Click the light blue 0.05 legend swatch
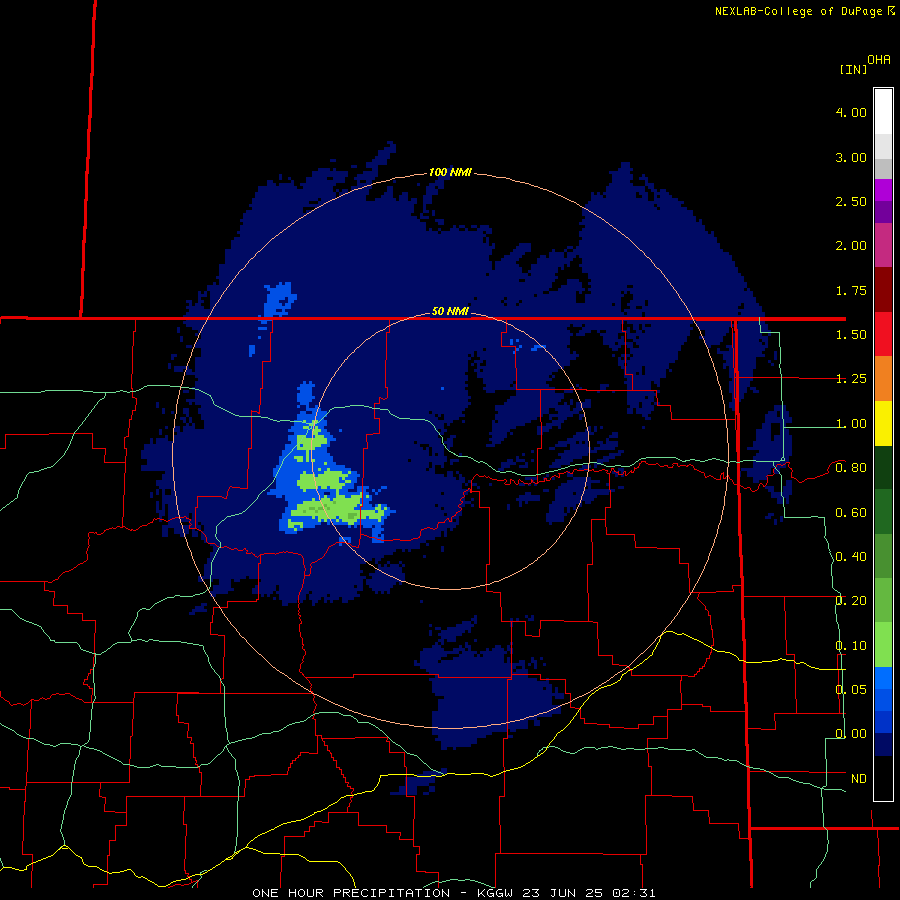Viewport: 900px width, 900px height. coord(883,678)
